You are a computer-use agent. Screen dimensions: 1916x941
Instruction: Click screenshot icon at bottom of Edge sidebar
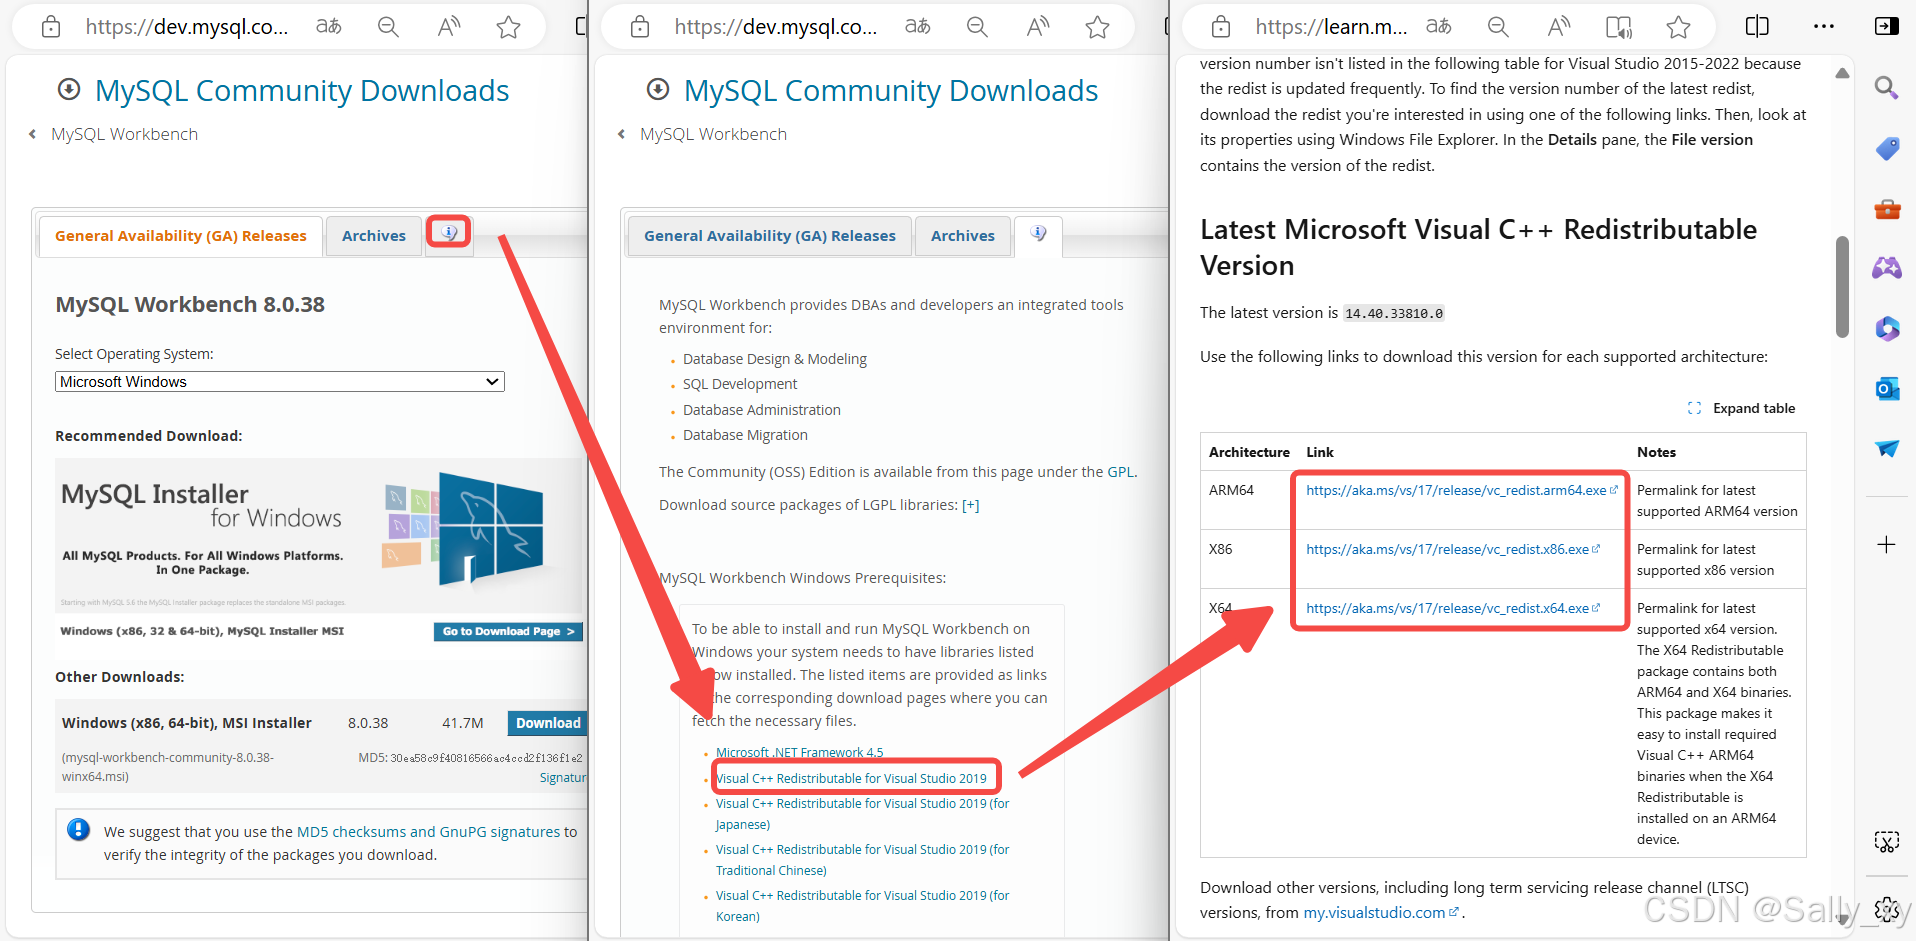click(1886, 842)
